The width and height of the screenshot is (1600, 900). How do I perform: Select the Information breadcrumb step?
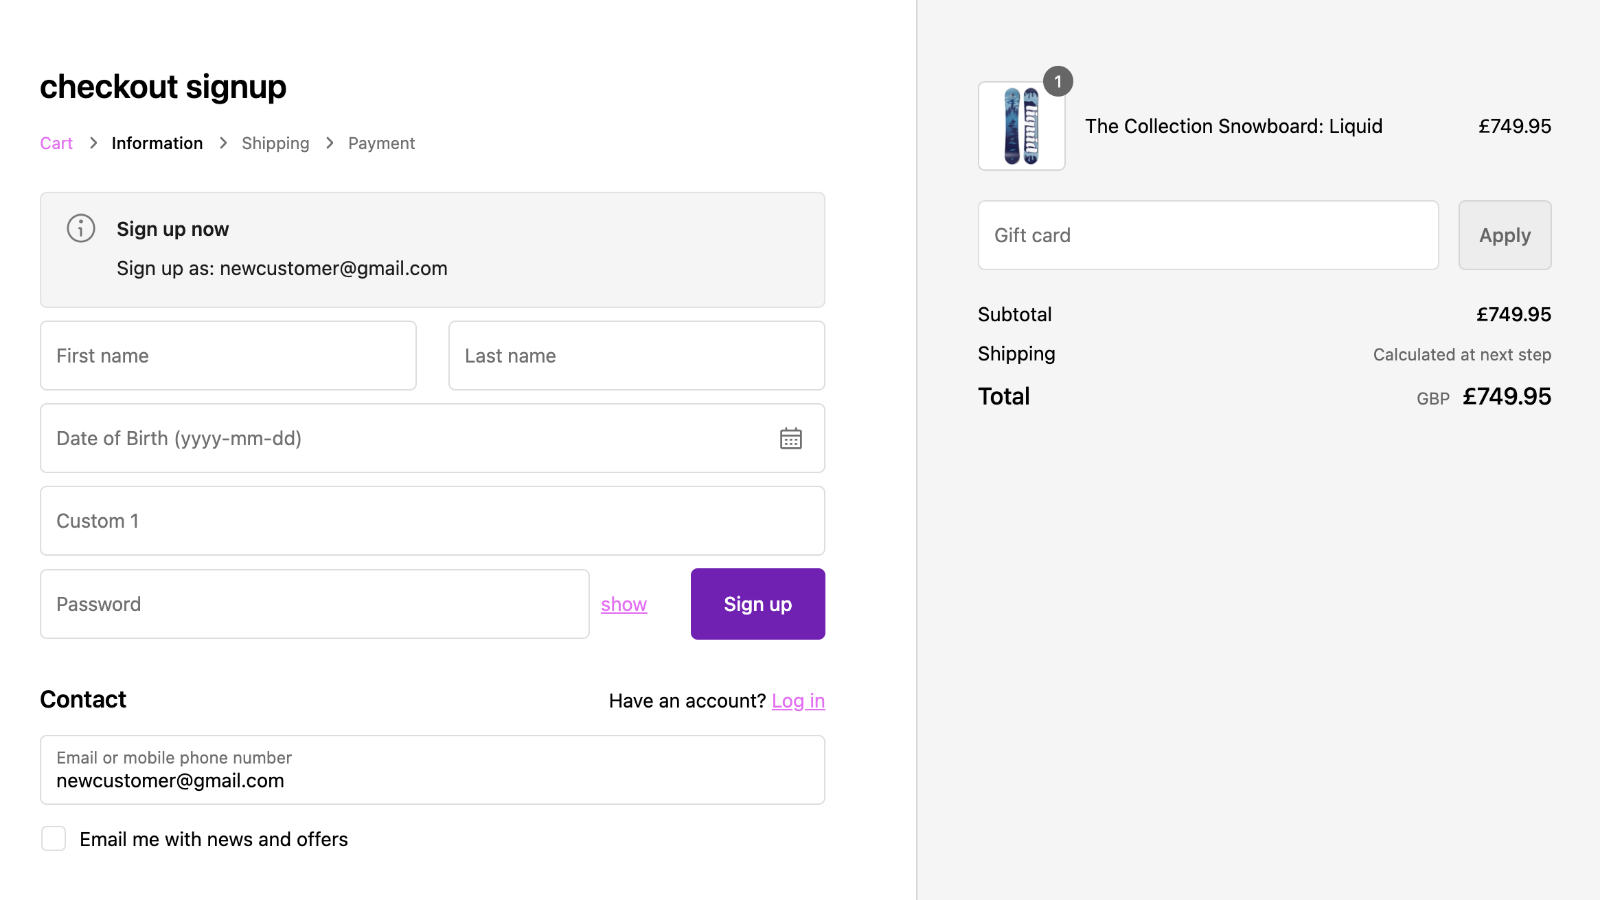coord(157,143)
